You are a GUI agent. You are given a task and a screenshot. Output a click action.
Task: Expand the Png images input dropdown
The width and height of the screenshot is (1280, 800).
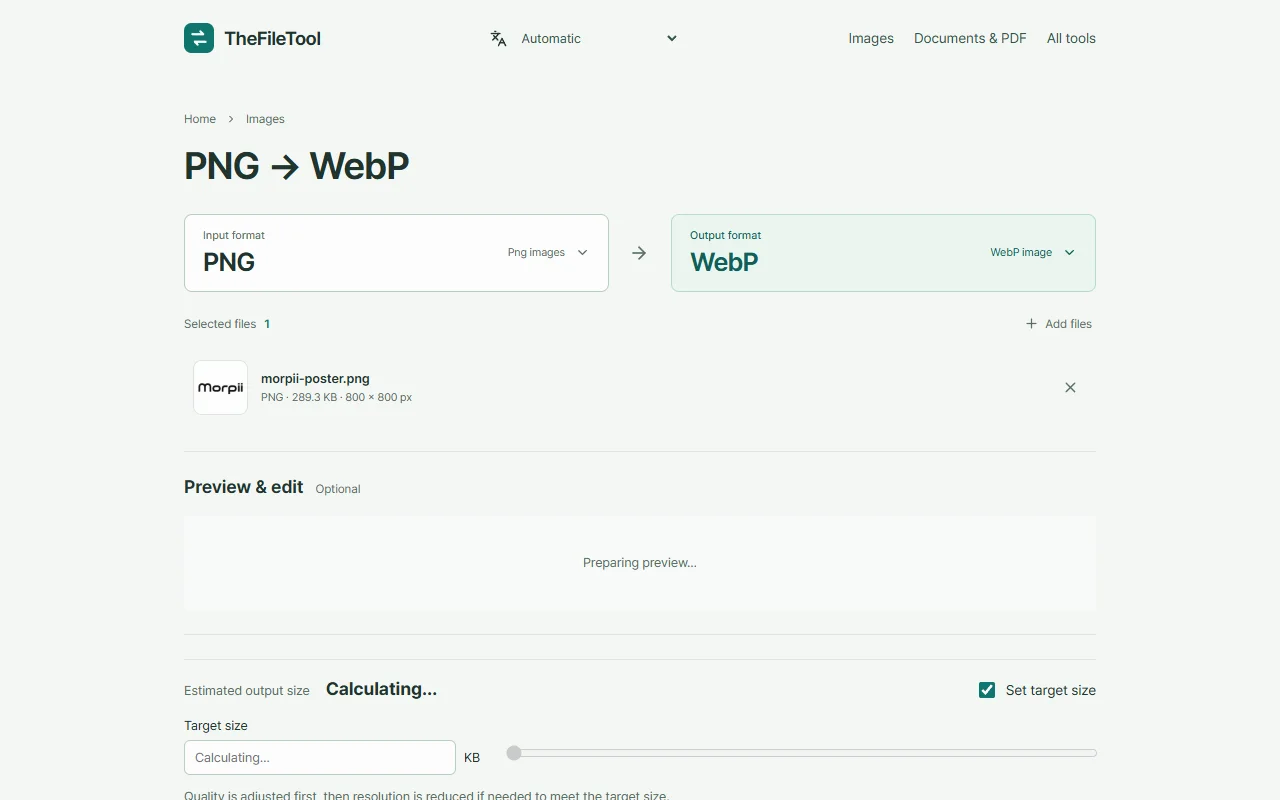click(x=547, y=253)
